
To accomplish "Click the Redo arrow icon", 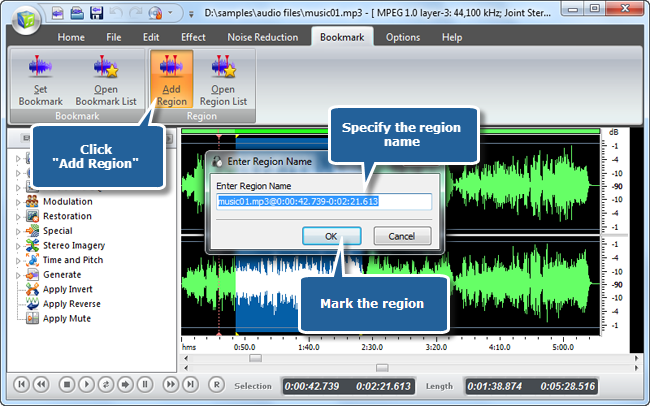I will [x=136, y=13].
